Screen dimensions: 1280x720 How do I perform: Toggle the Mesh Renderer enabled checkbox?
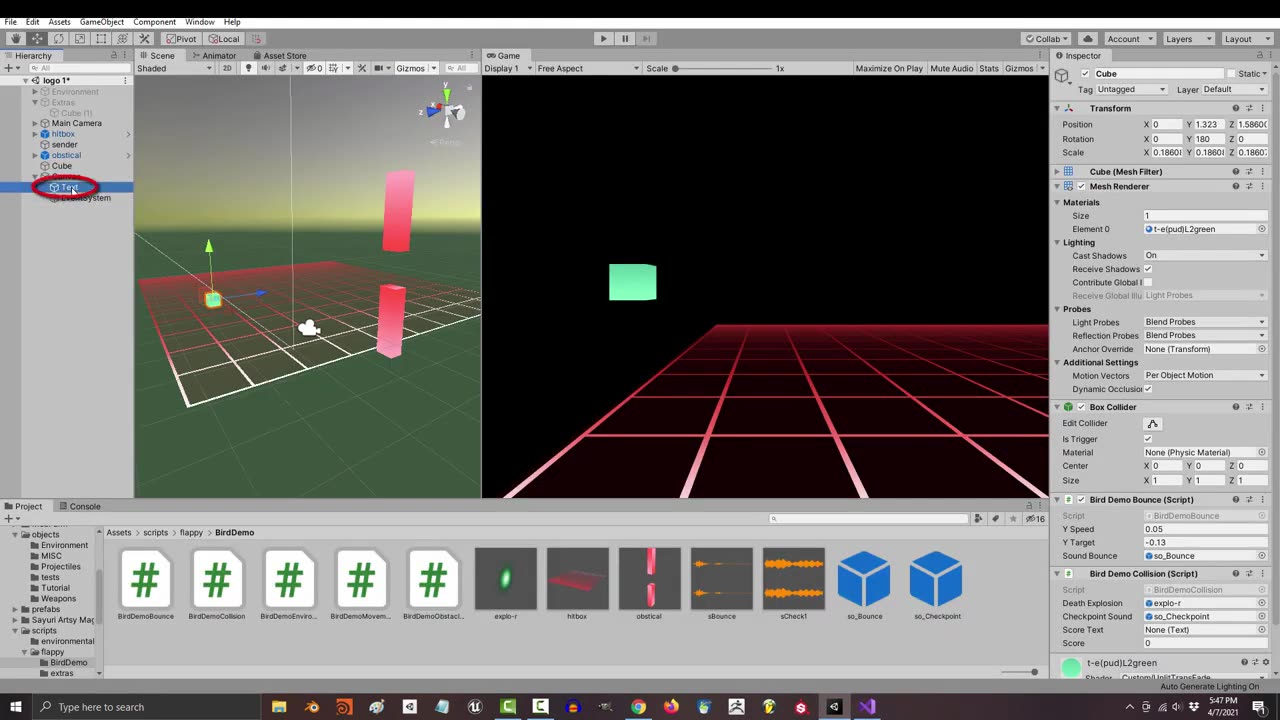click(x=1081, y=186)
